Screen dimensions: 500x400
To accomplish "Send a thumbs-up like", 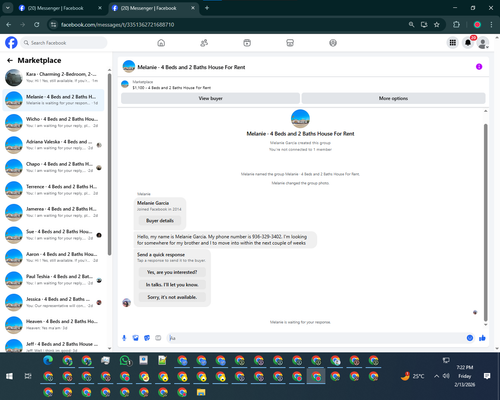I will pos(482,338).
